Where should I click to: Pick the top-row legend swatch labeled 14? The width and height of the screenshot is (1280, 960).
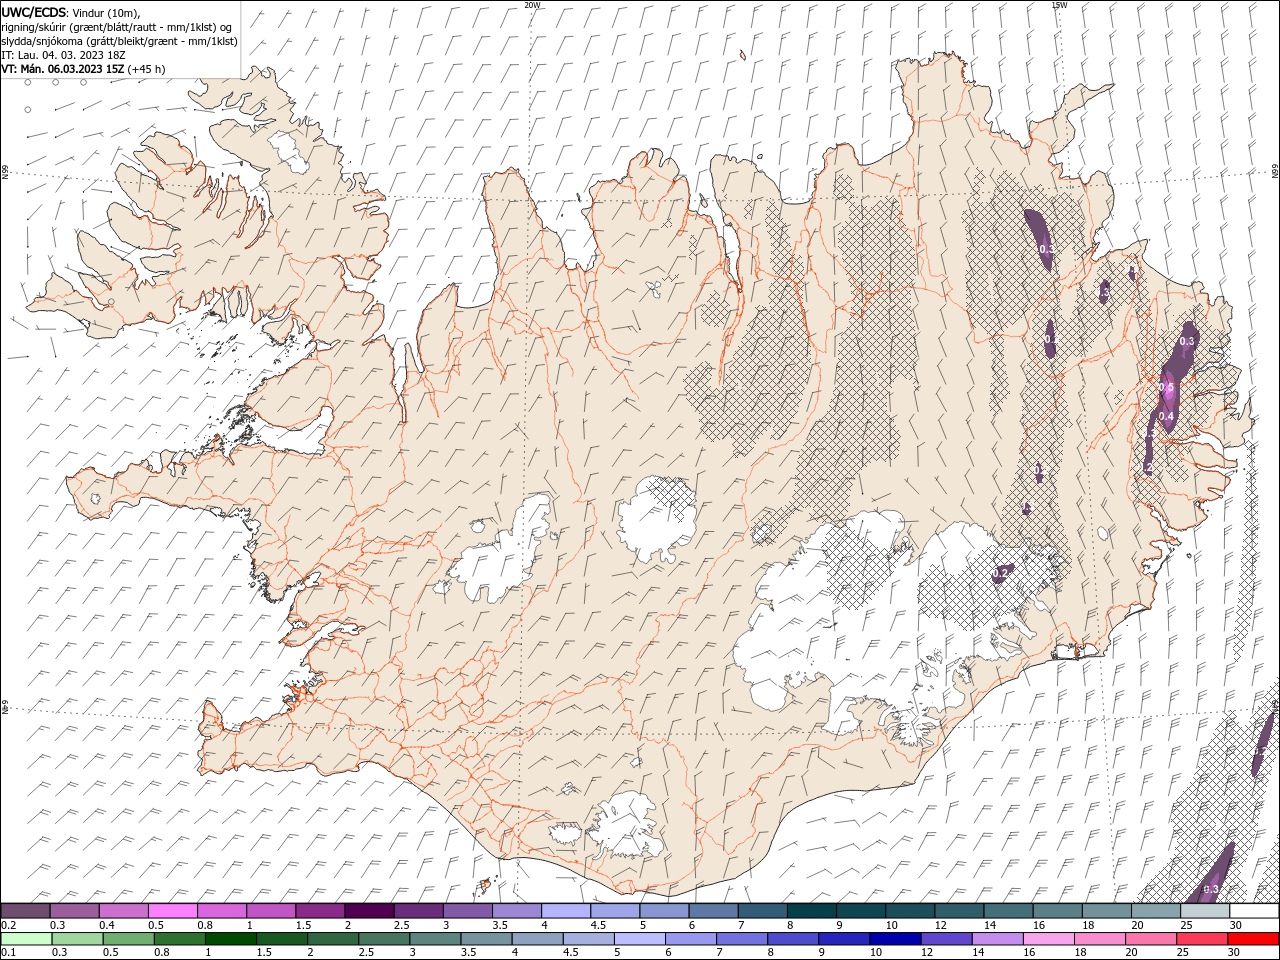[1007, 911]
